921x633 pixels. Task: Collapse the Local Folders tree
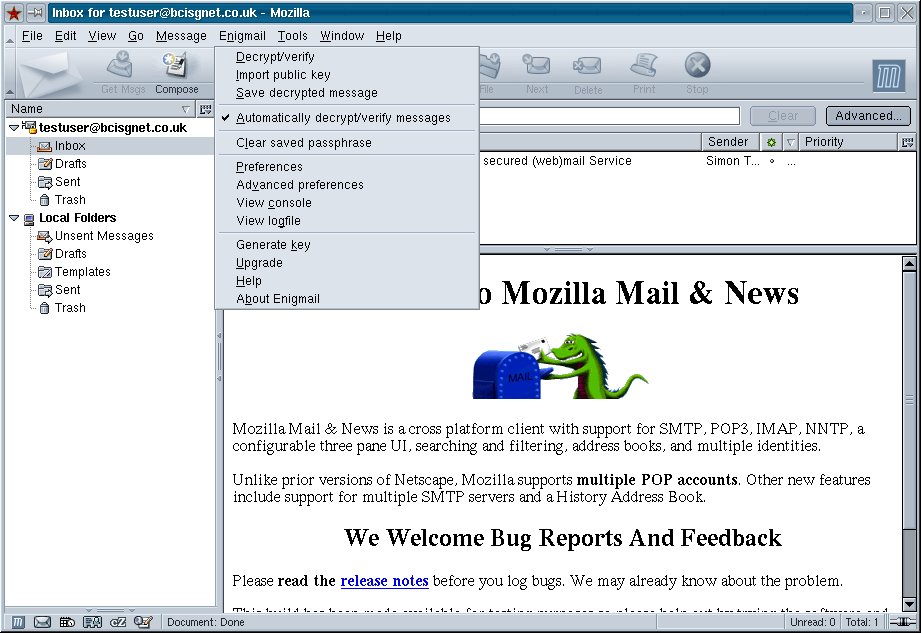[14, 218]
